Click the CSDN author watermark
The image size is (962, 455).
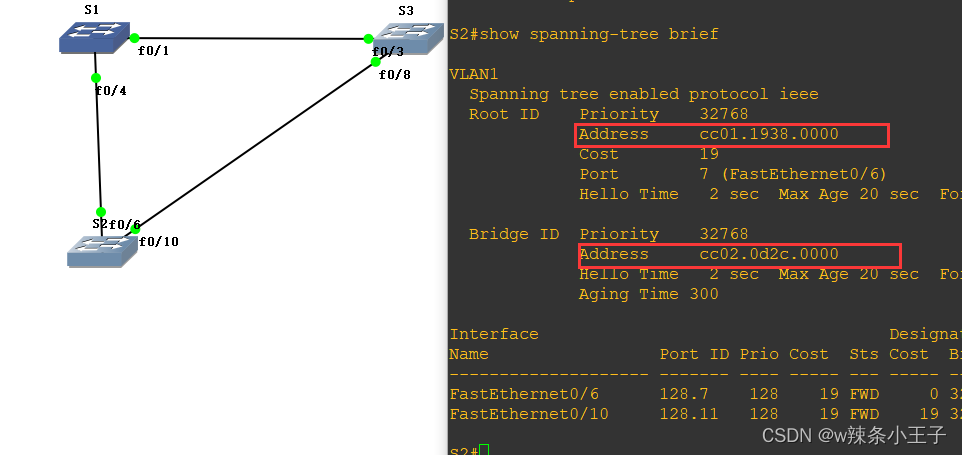click(854, 435)
